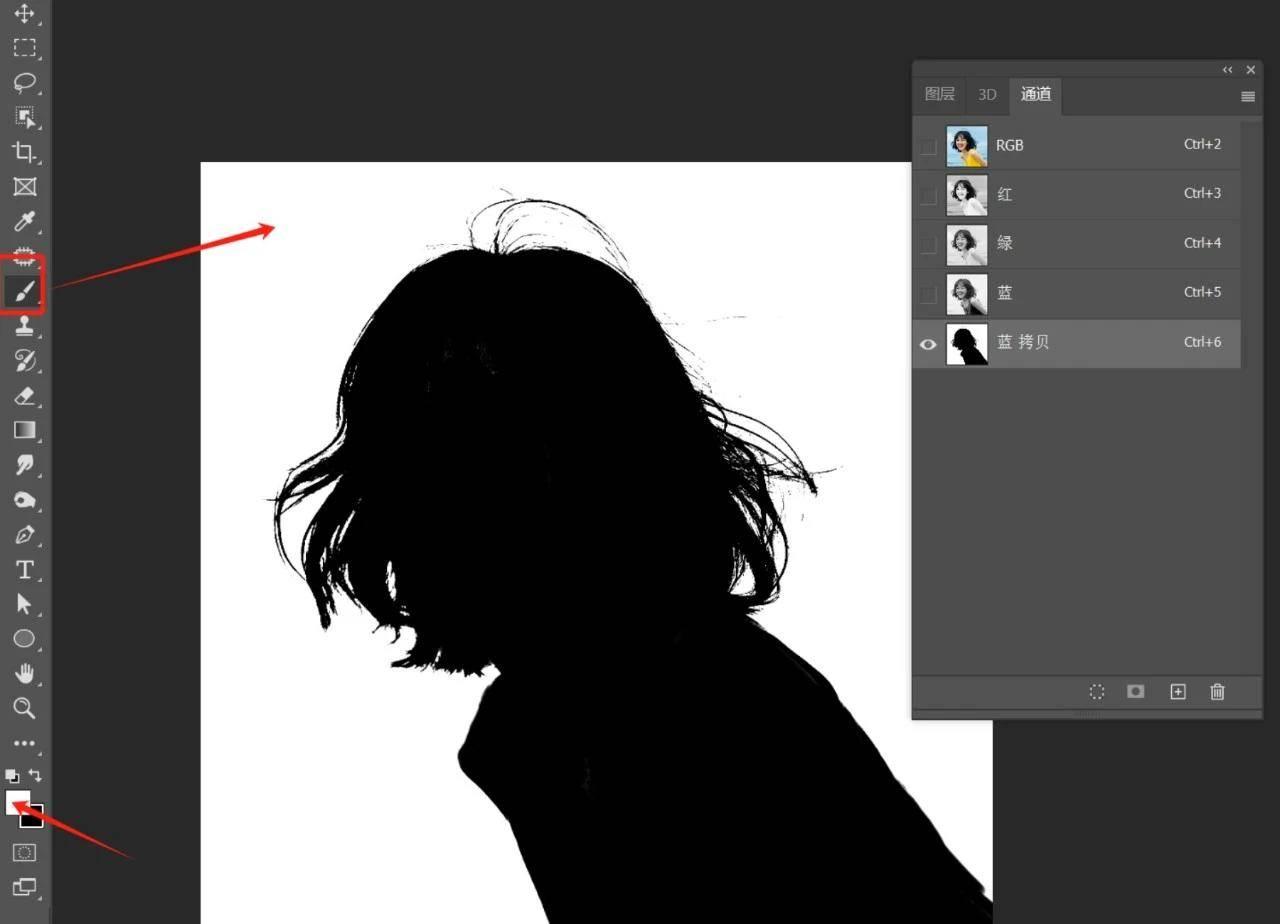Delete current channel with trash icon
The width and height of the screenshot is (1280, 924).
[1217, 692]
